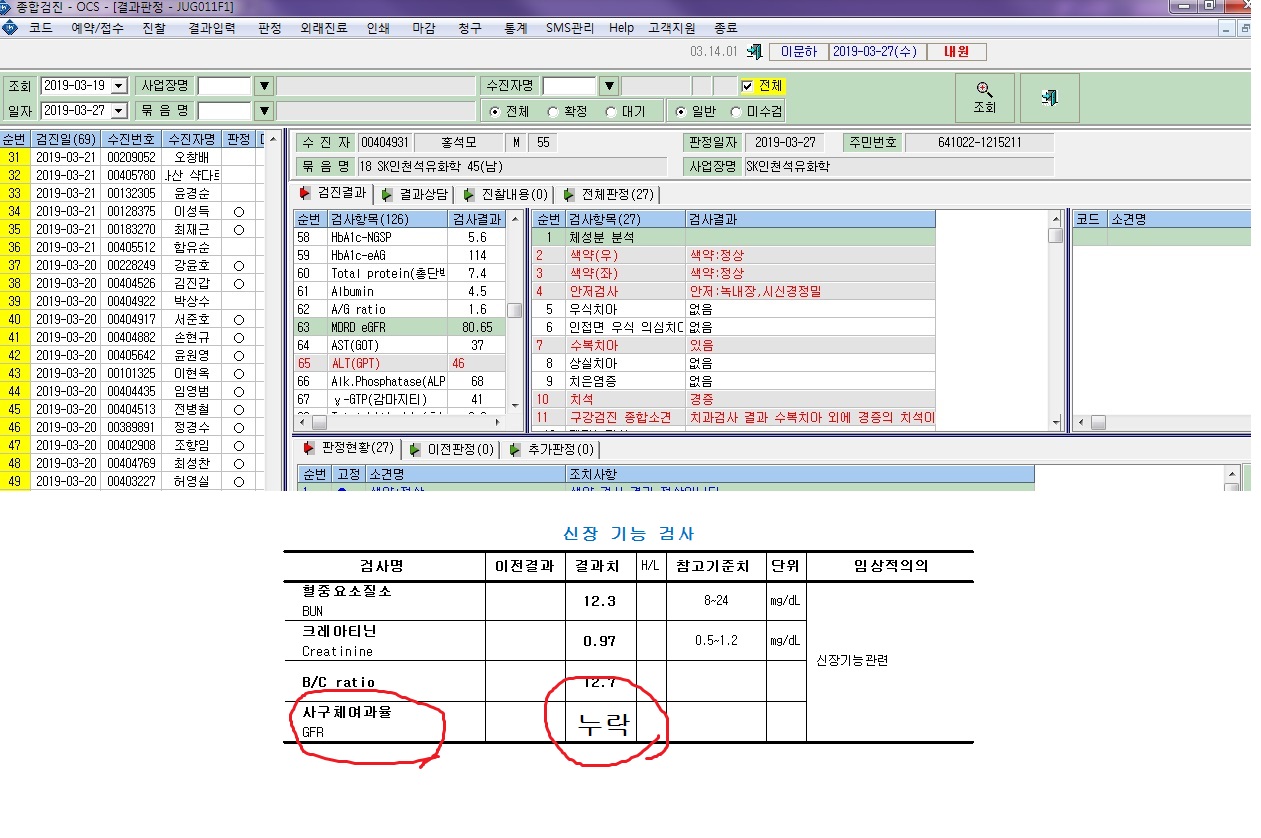Select the 확정 radio button
Viewport: 1261px width, 838px height.
tap(553, 111)
